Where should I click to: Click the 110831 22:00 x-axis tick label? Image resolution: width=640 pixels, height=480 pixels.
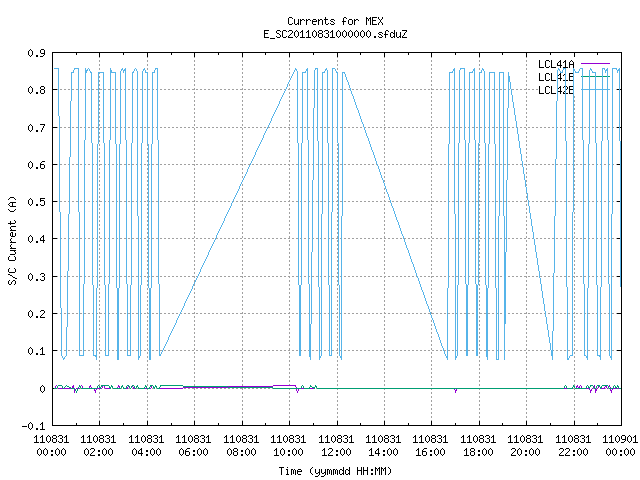click(x=573, y=446)
